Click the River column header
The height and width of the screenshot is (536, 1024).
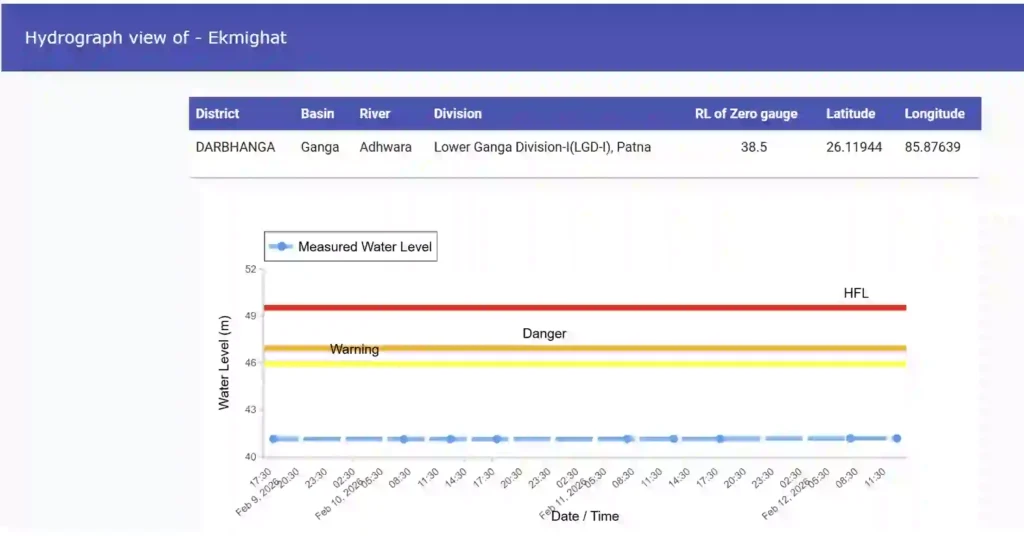tap(375, 114)
